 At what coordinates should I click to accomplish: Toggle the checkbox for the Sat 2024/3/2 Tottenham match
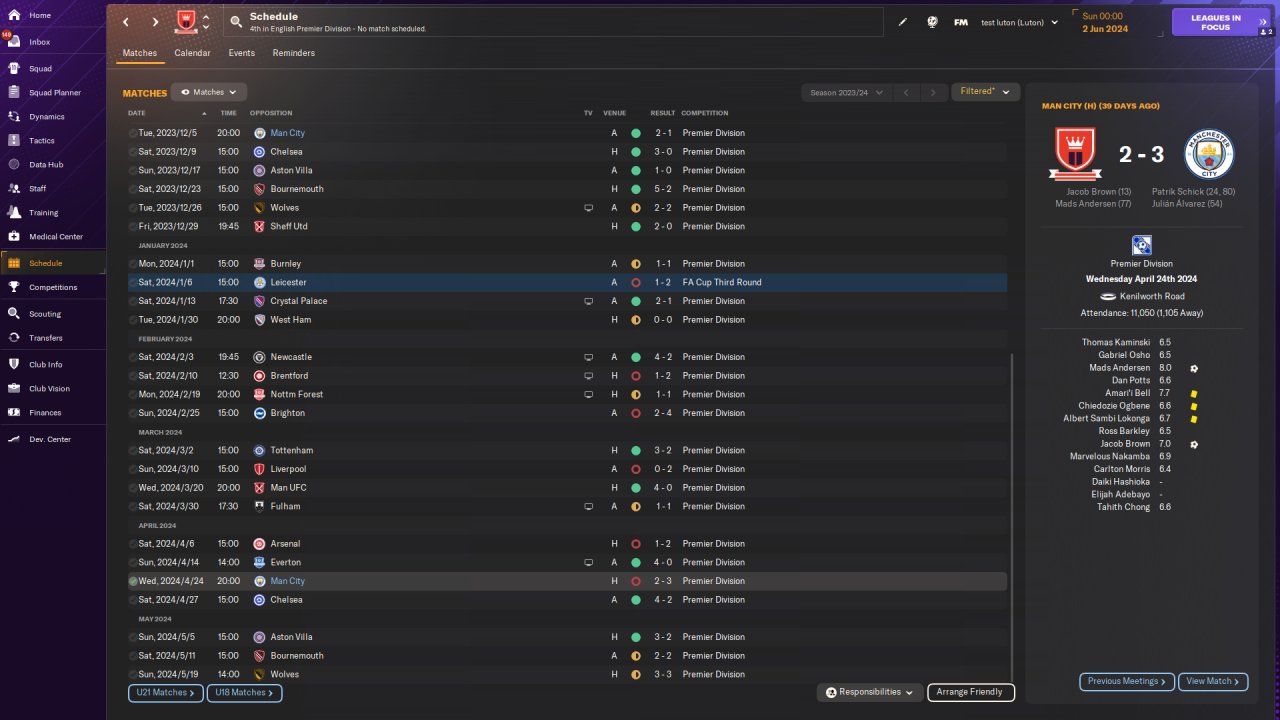tap(133, 451)
